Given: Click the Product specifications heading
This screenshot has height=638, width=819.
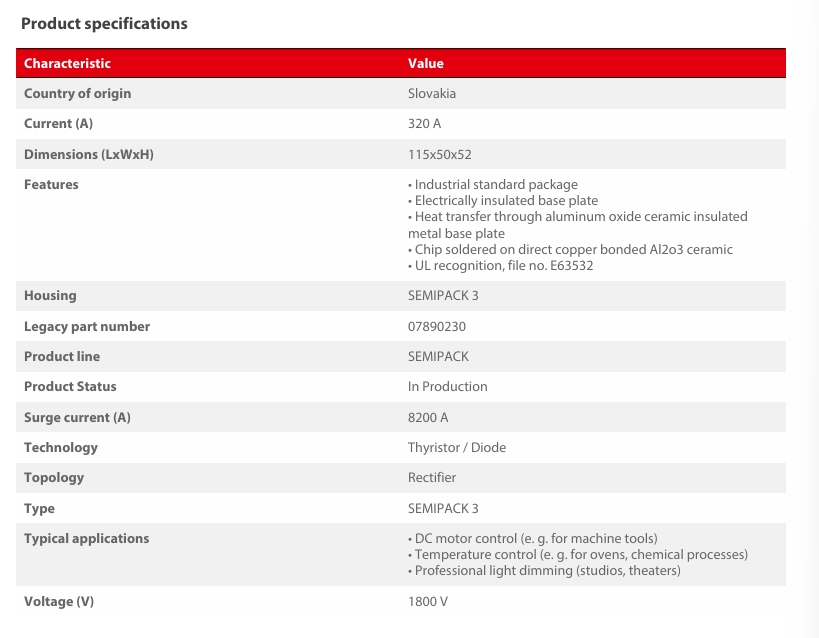Looking at the screenshot, I should (104, 23).
